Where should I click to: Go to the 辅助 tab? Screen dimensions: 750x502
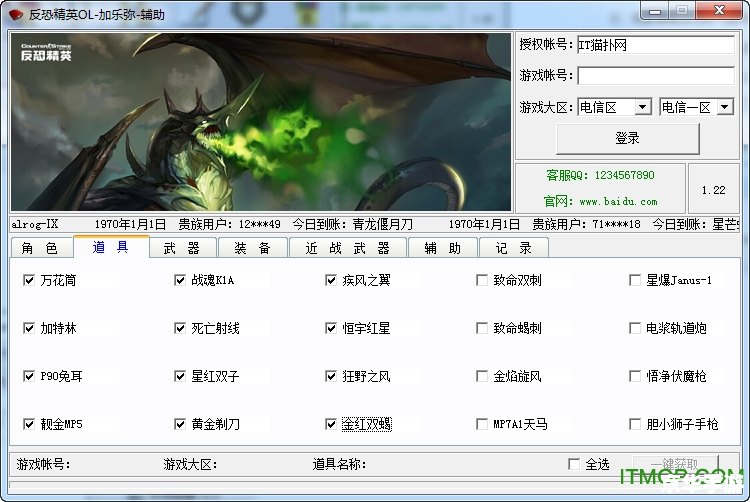(x=443, y=248)
